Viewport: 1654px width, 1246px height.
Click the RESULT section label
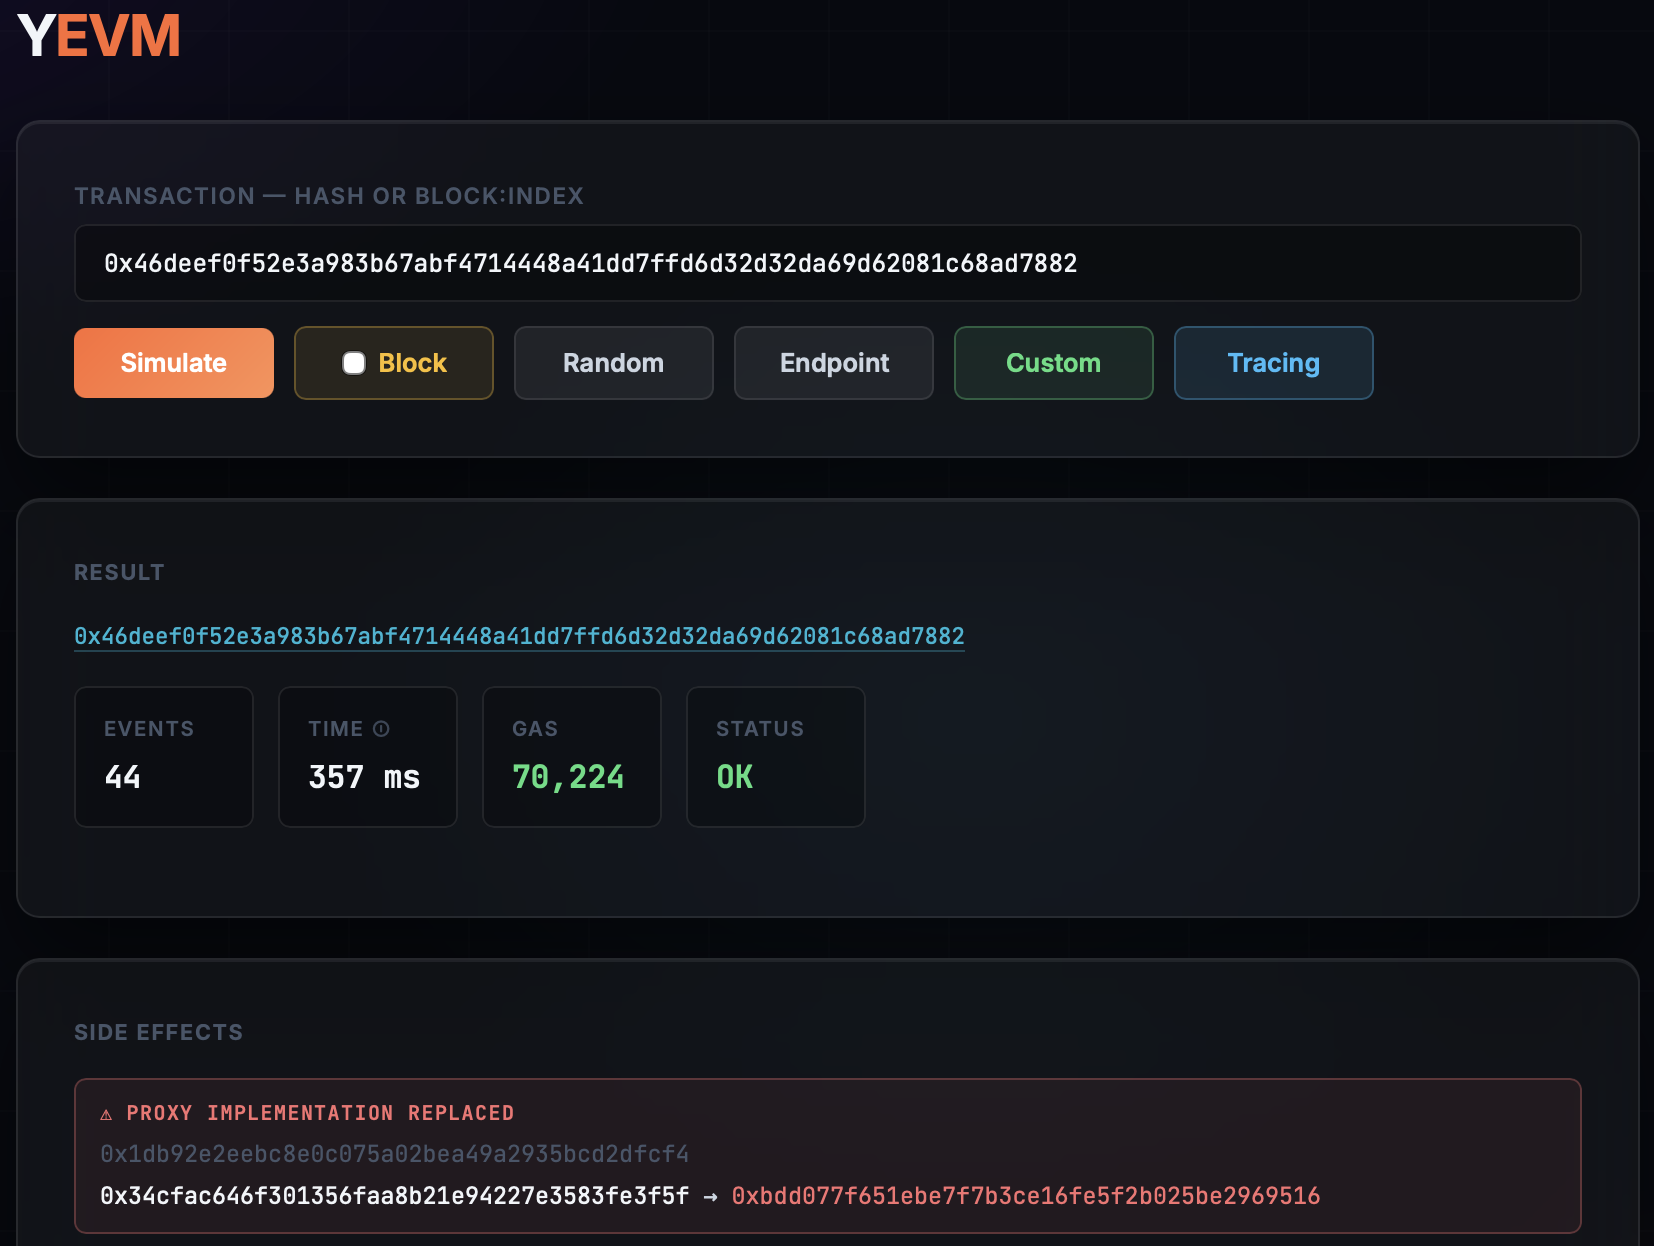[119, 572]
